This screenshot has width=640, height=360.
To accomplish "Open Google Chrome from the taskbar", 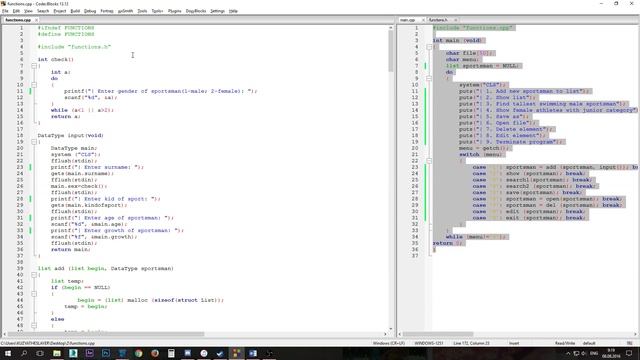I will coord(138,353).
